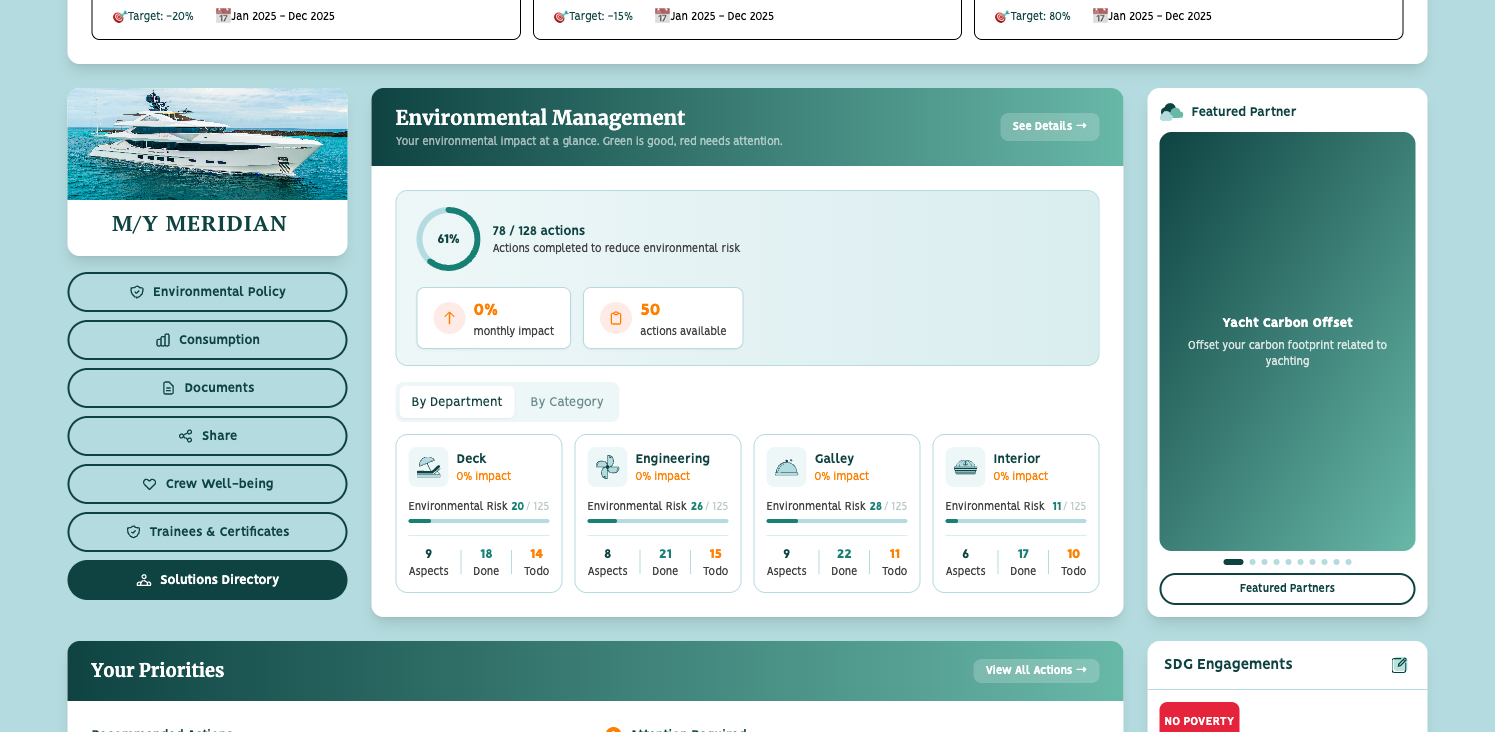Click the Share nodes icon
Image resolution: width=1495 pixels, height=732 pixels.
pyautogui.click(x=185, y=436)
